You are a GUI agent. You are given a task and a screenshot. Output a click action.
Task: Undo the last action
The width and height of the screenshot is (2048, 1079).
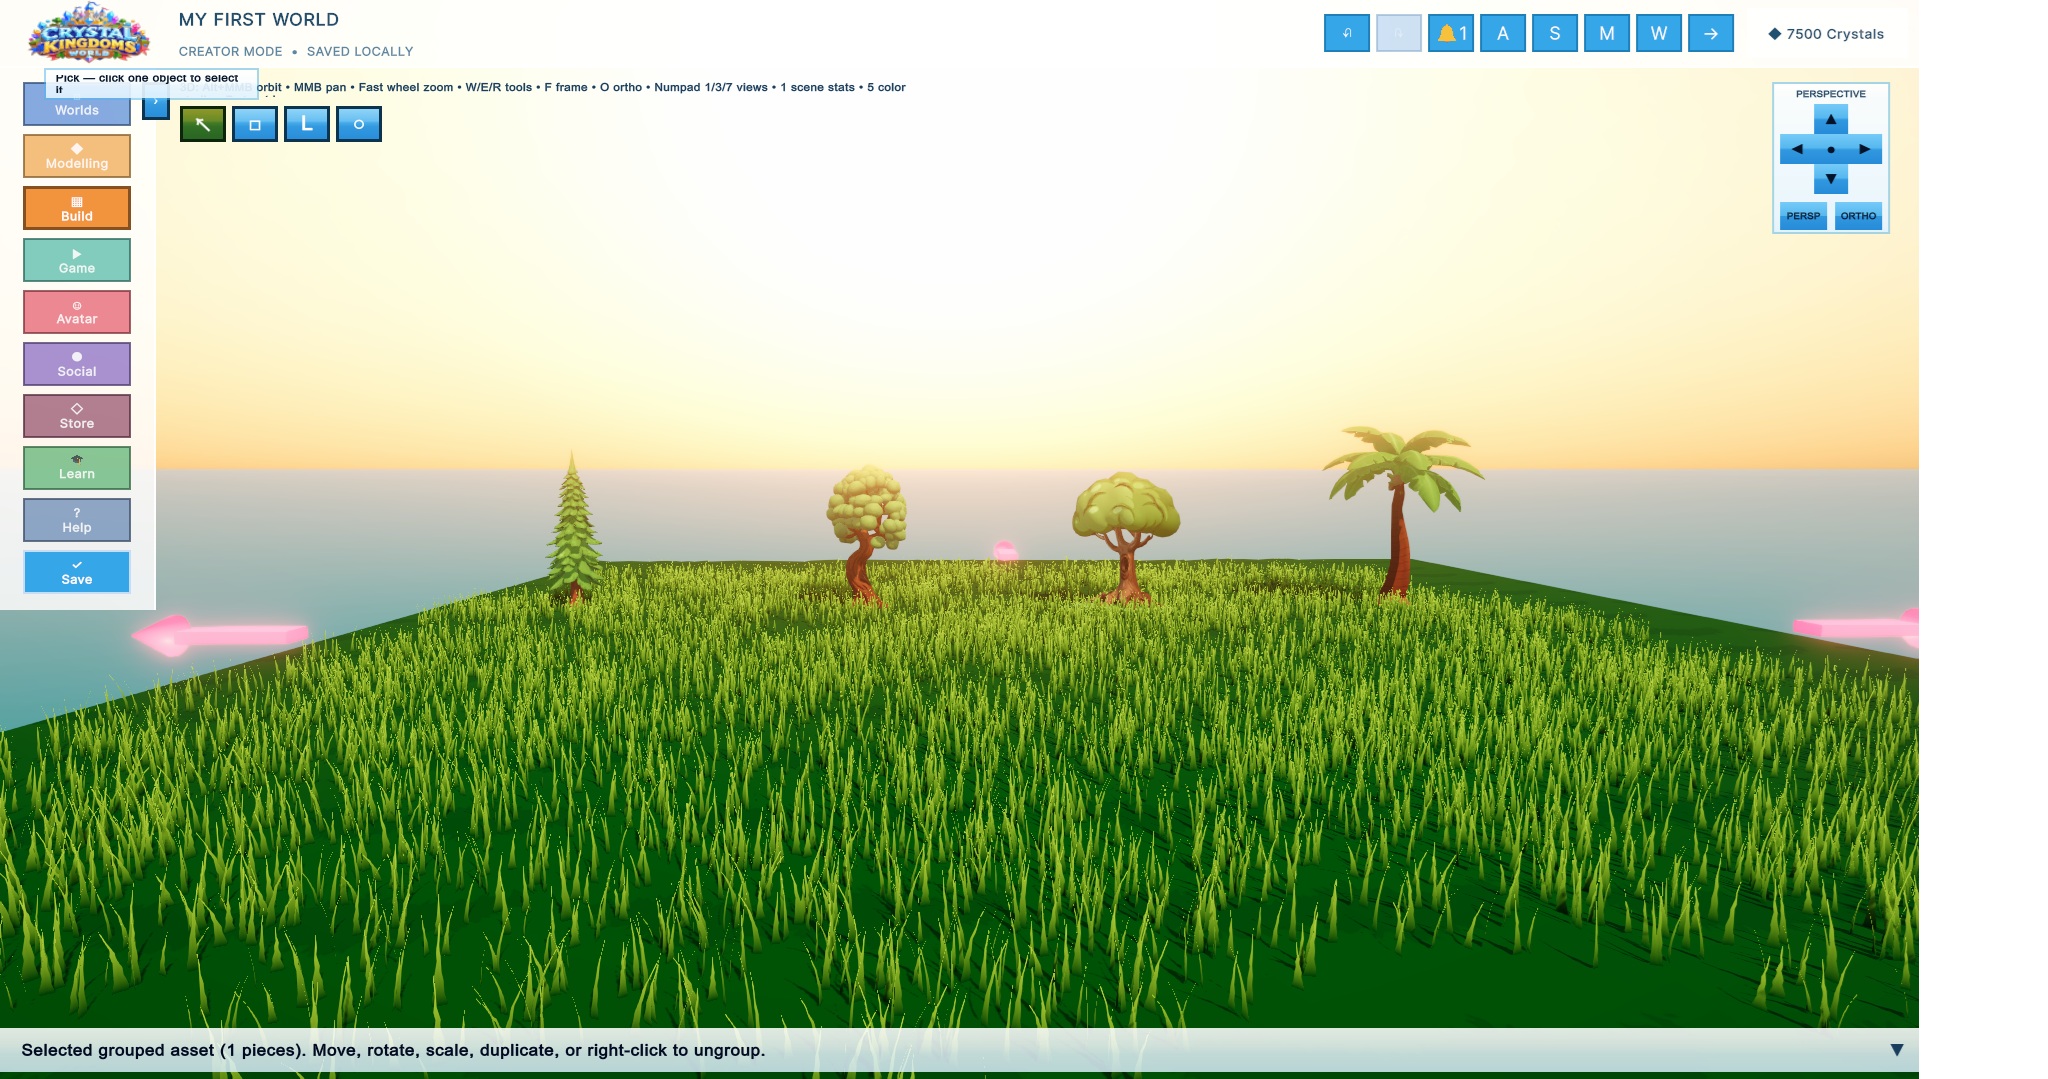[x=1347, y=33]
